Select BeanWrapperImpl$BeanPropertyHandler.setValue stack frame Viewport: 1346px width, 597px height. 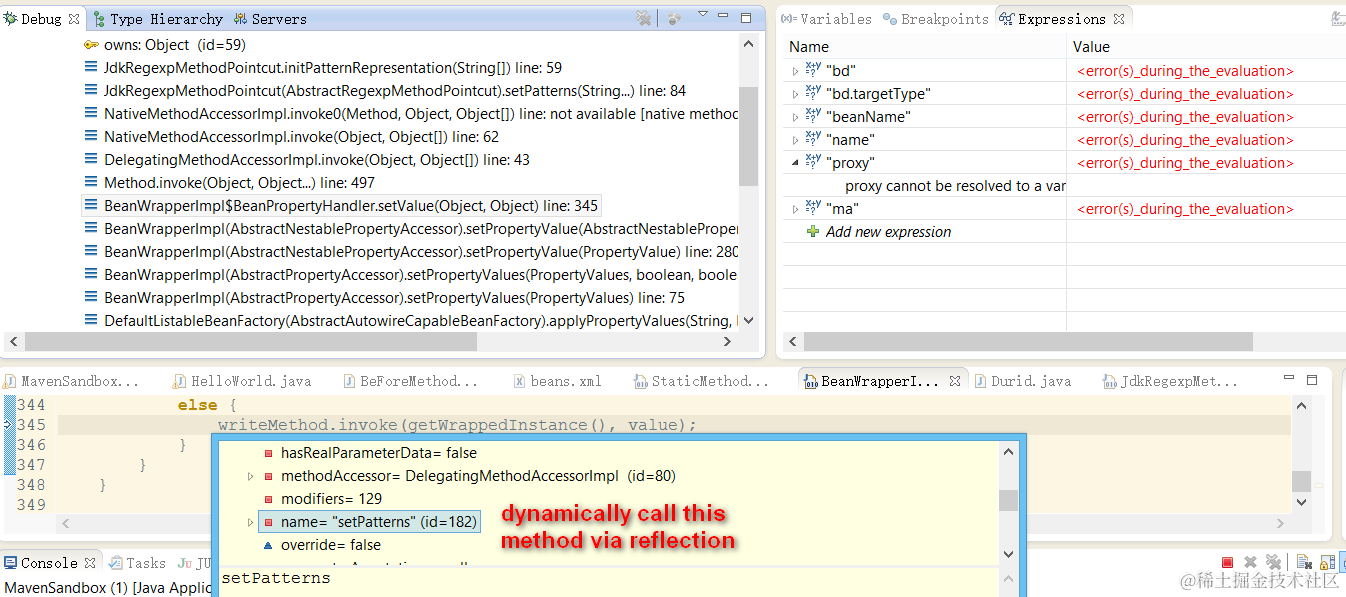(341, 206)
